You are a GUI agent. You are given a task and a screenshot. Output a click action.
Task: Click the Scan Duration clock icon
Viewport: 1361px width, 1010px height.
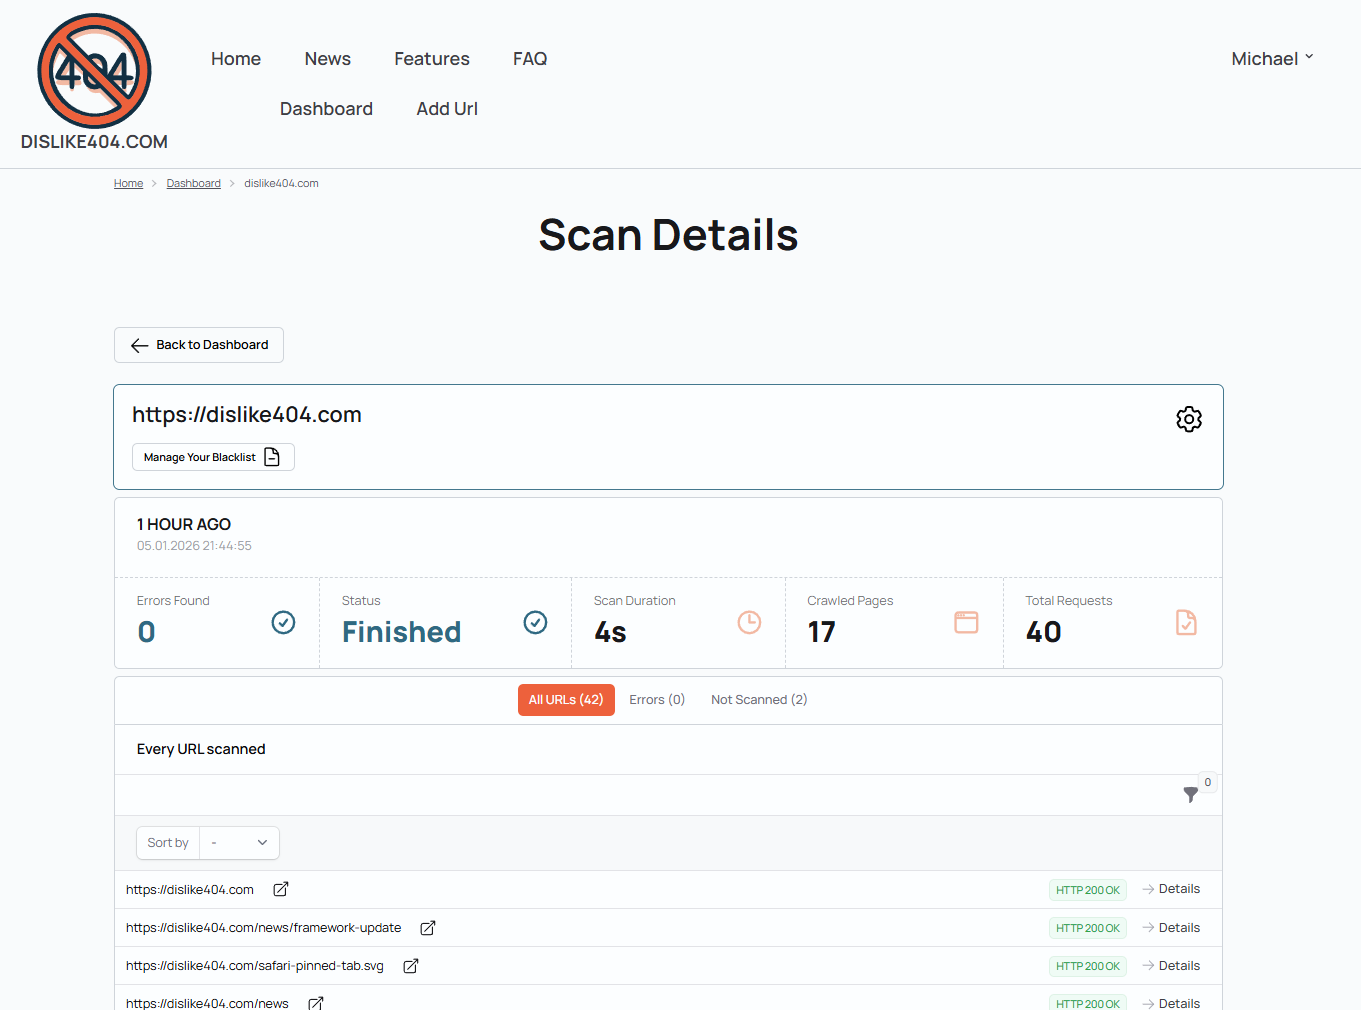[749, 623]
